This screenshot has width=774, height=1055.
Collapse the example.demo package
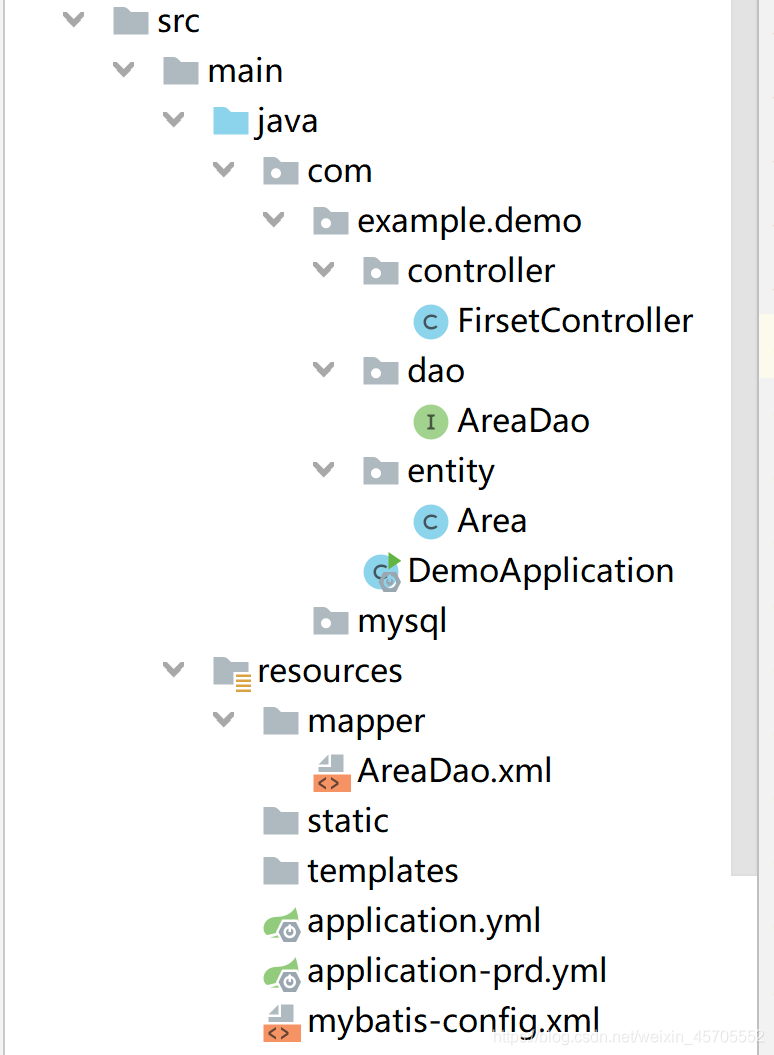coord(273,220)
